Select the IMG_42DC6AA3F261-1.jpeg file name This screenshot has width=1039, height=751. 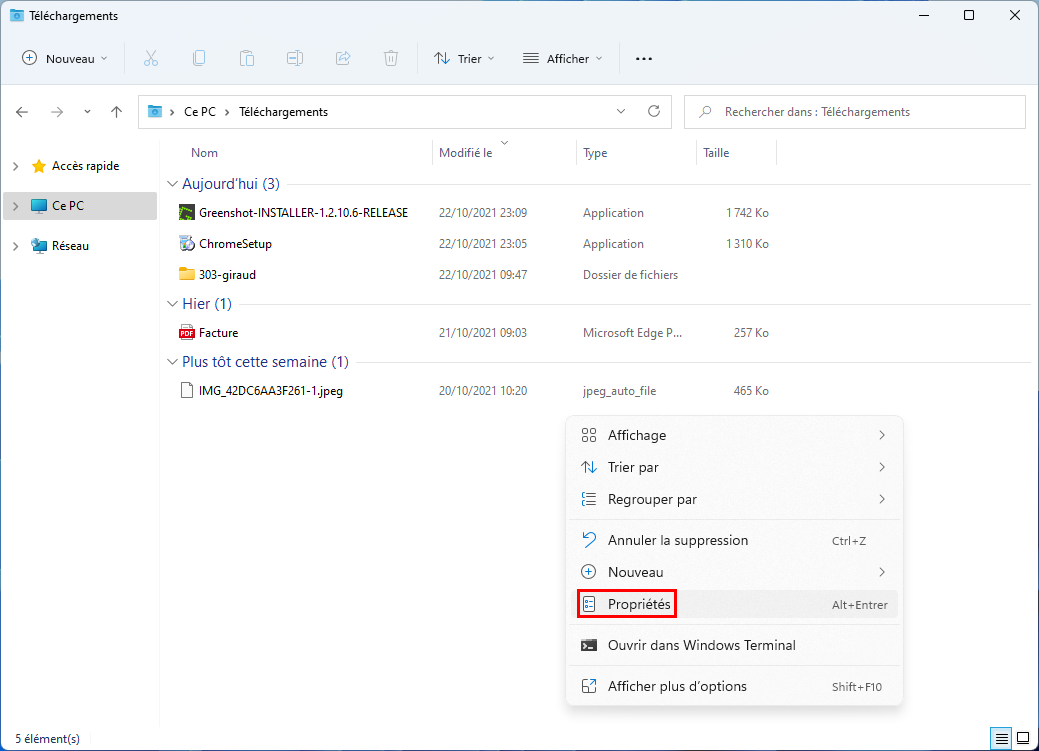click(270, 391)
